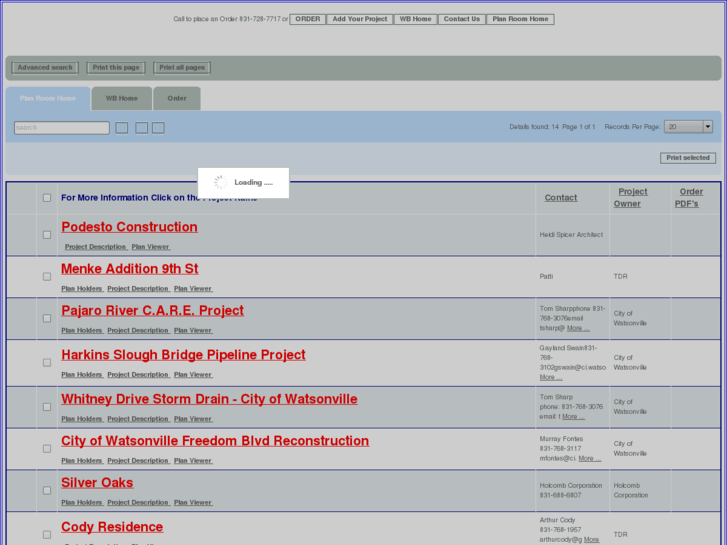Open Project Description for Menke Addition

pyautogui.click(x=138, y=289)
